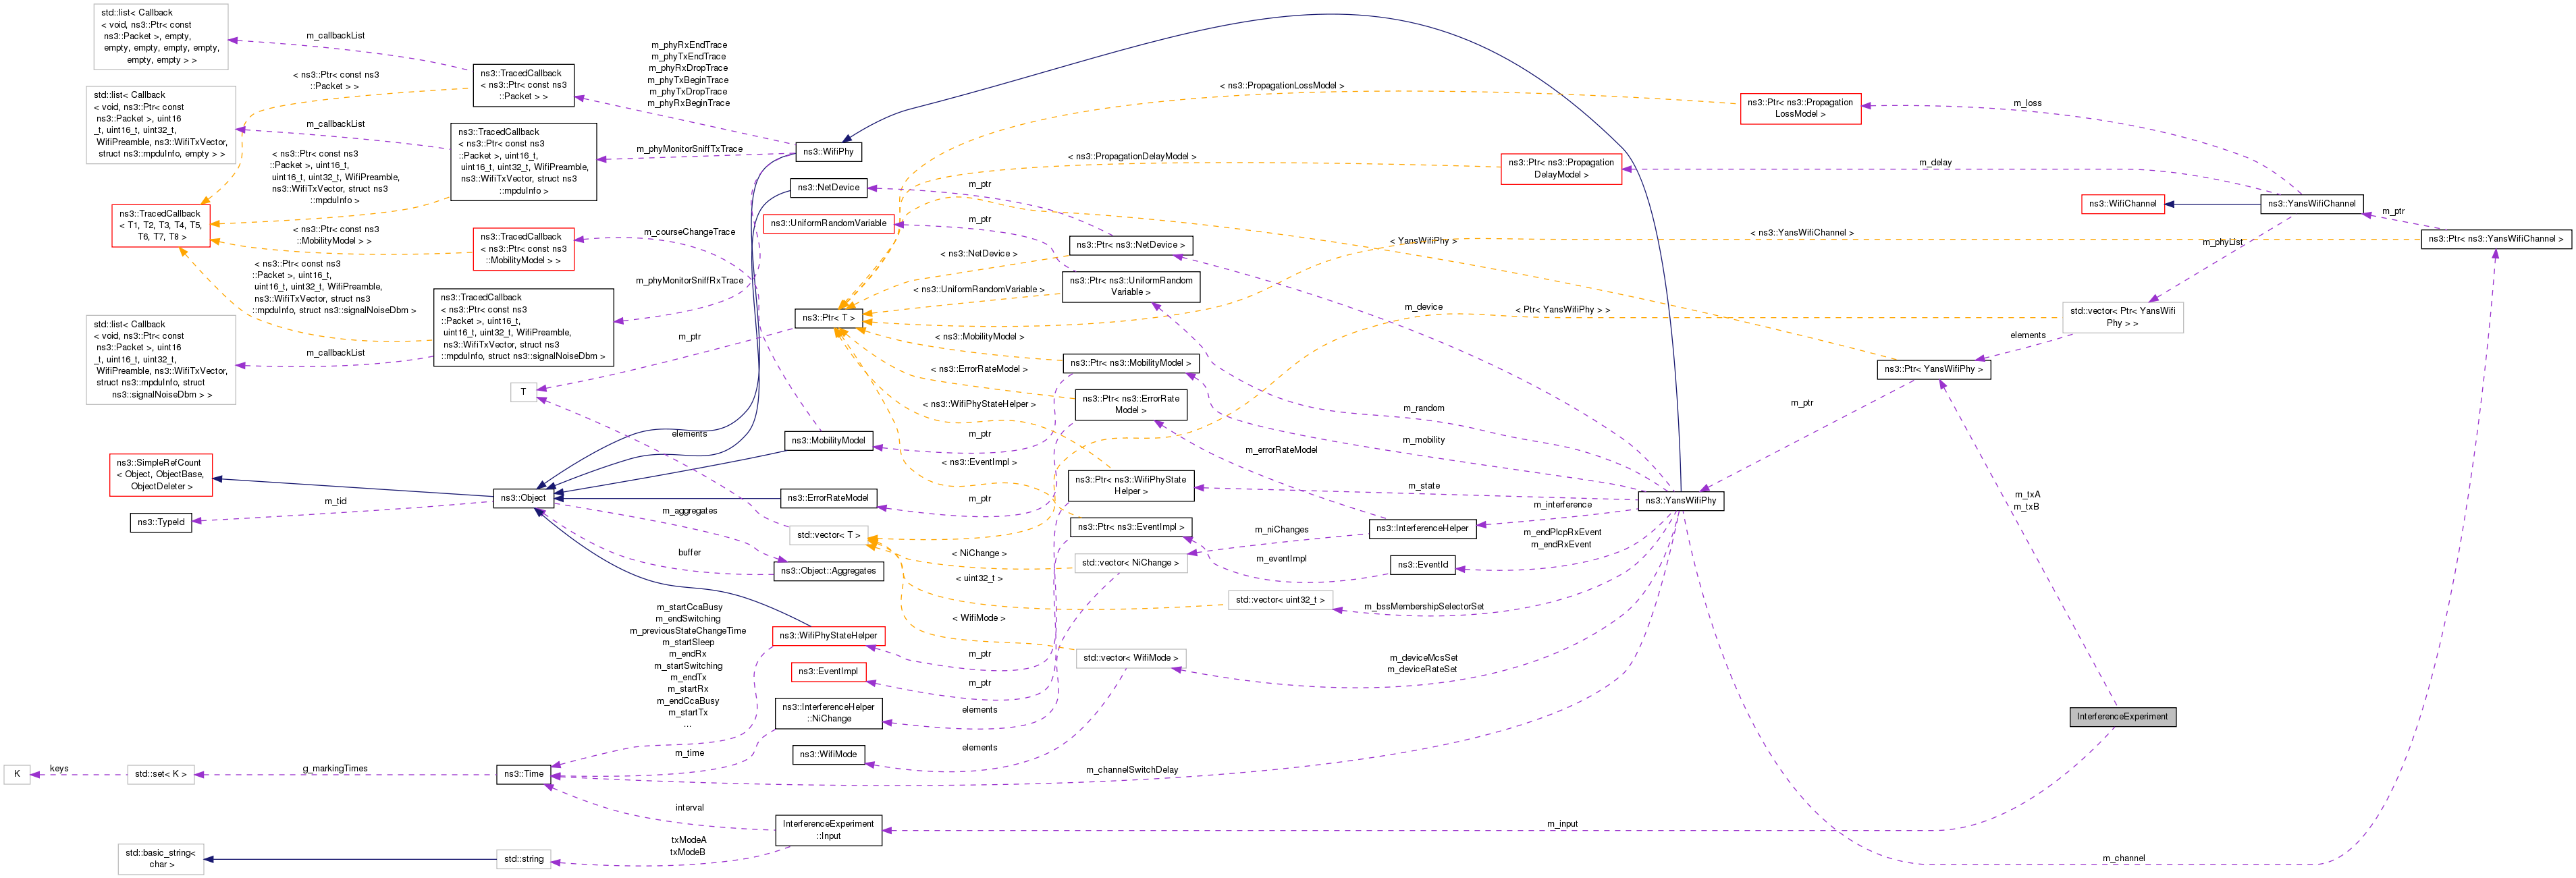Click the m_errorRateModel edge label
The height and width of the screenshot is (878, 2576).
(x=1281, y=450)
